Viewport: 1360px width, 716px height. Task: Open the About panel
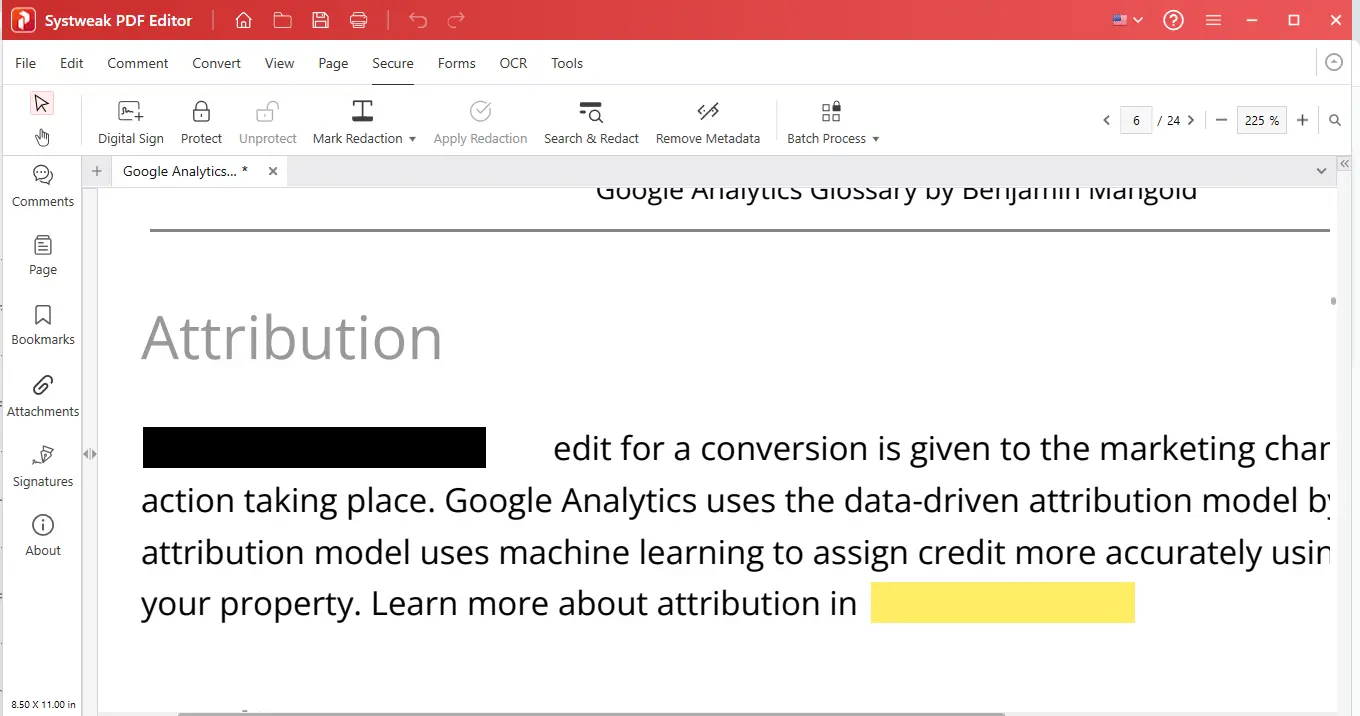tap(43, 535)
